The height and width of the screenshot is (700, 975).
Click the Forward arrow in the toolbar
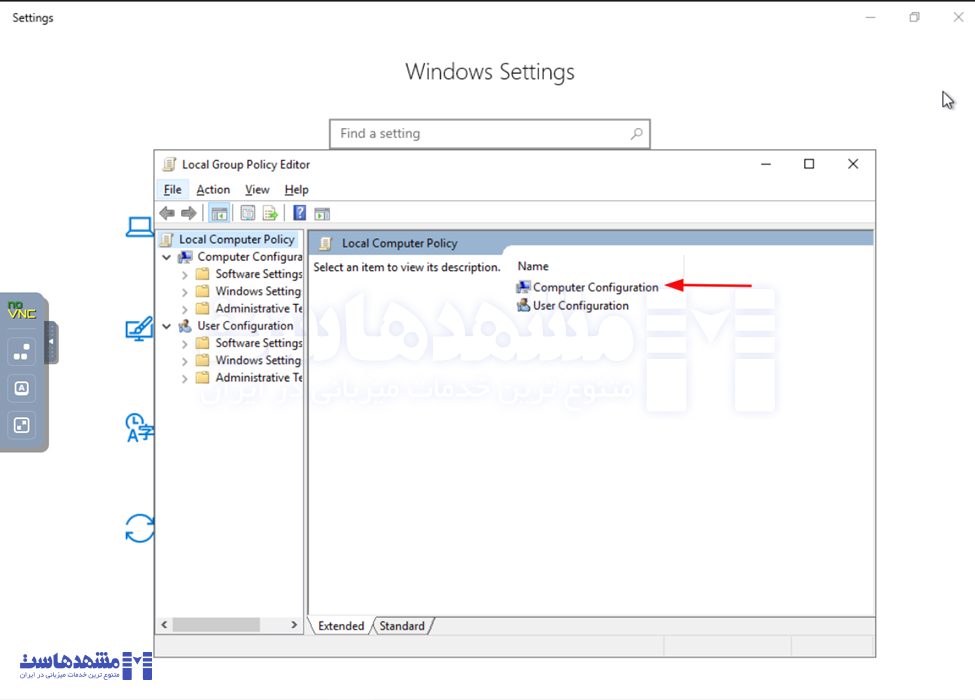189,213
